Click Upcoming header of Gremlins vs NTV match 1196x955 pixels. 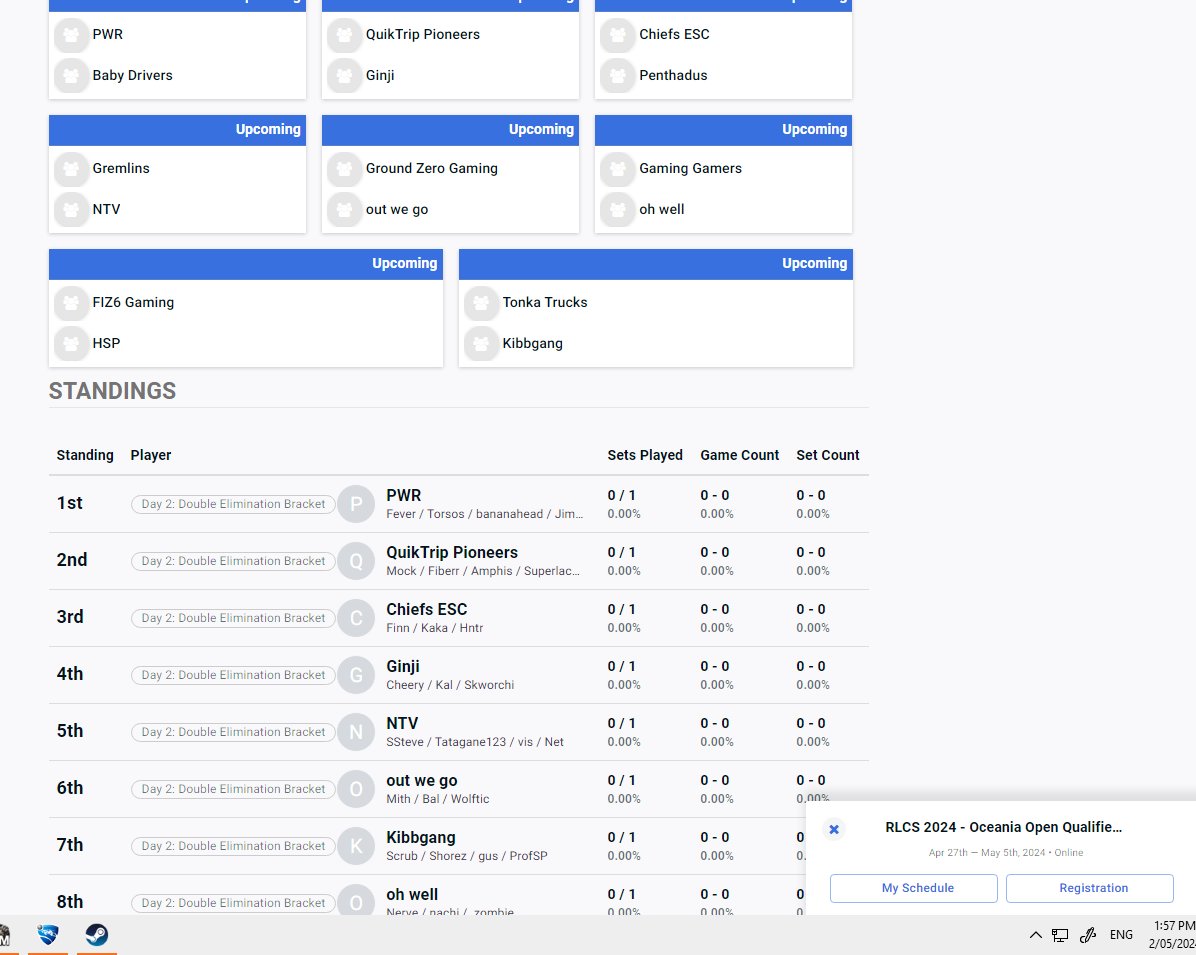177,130
